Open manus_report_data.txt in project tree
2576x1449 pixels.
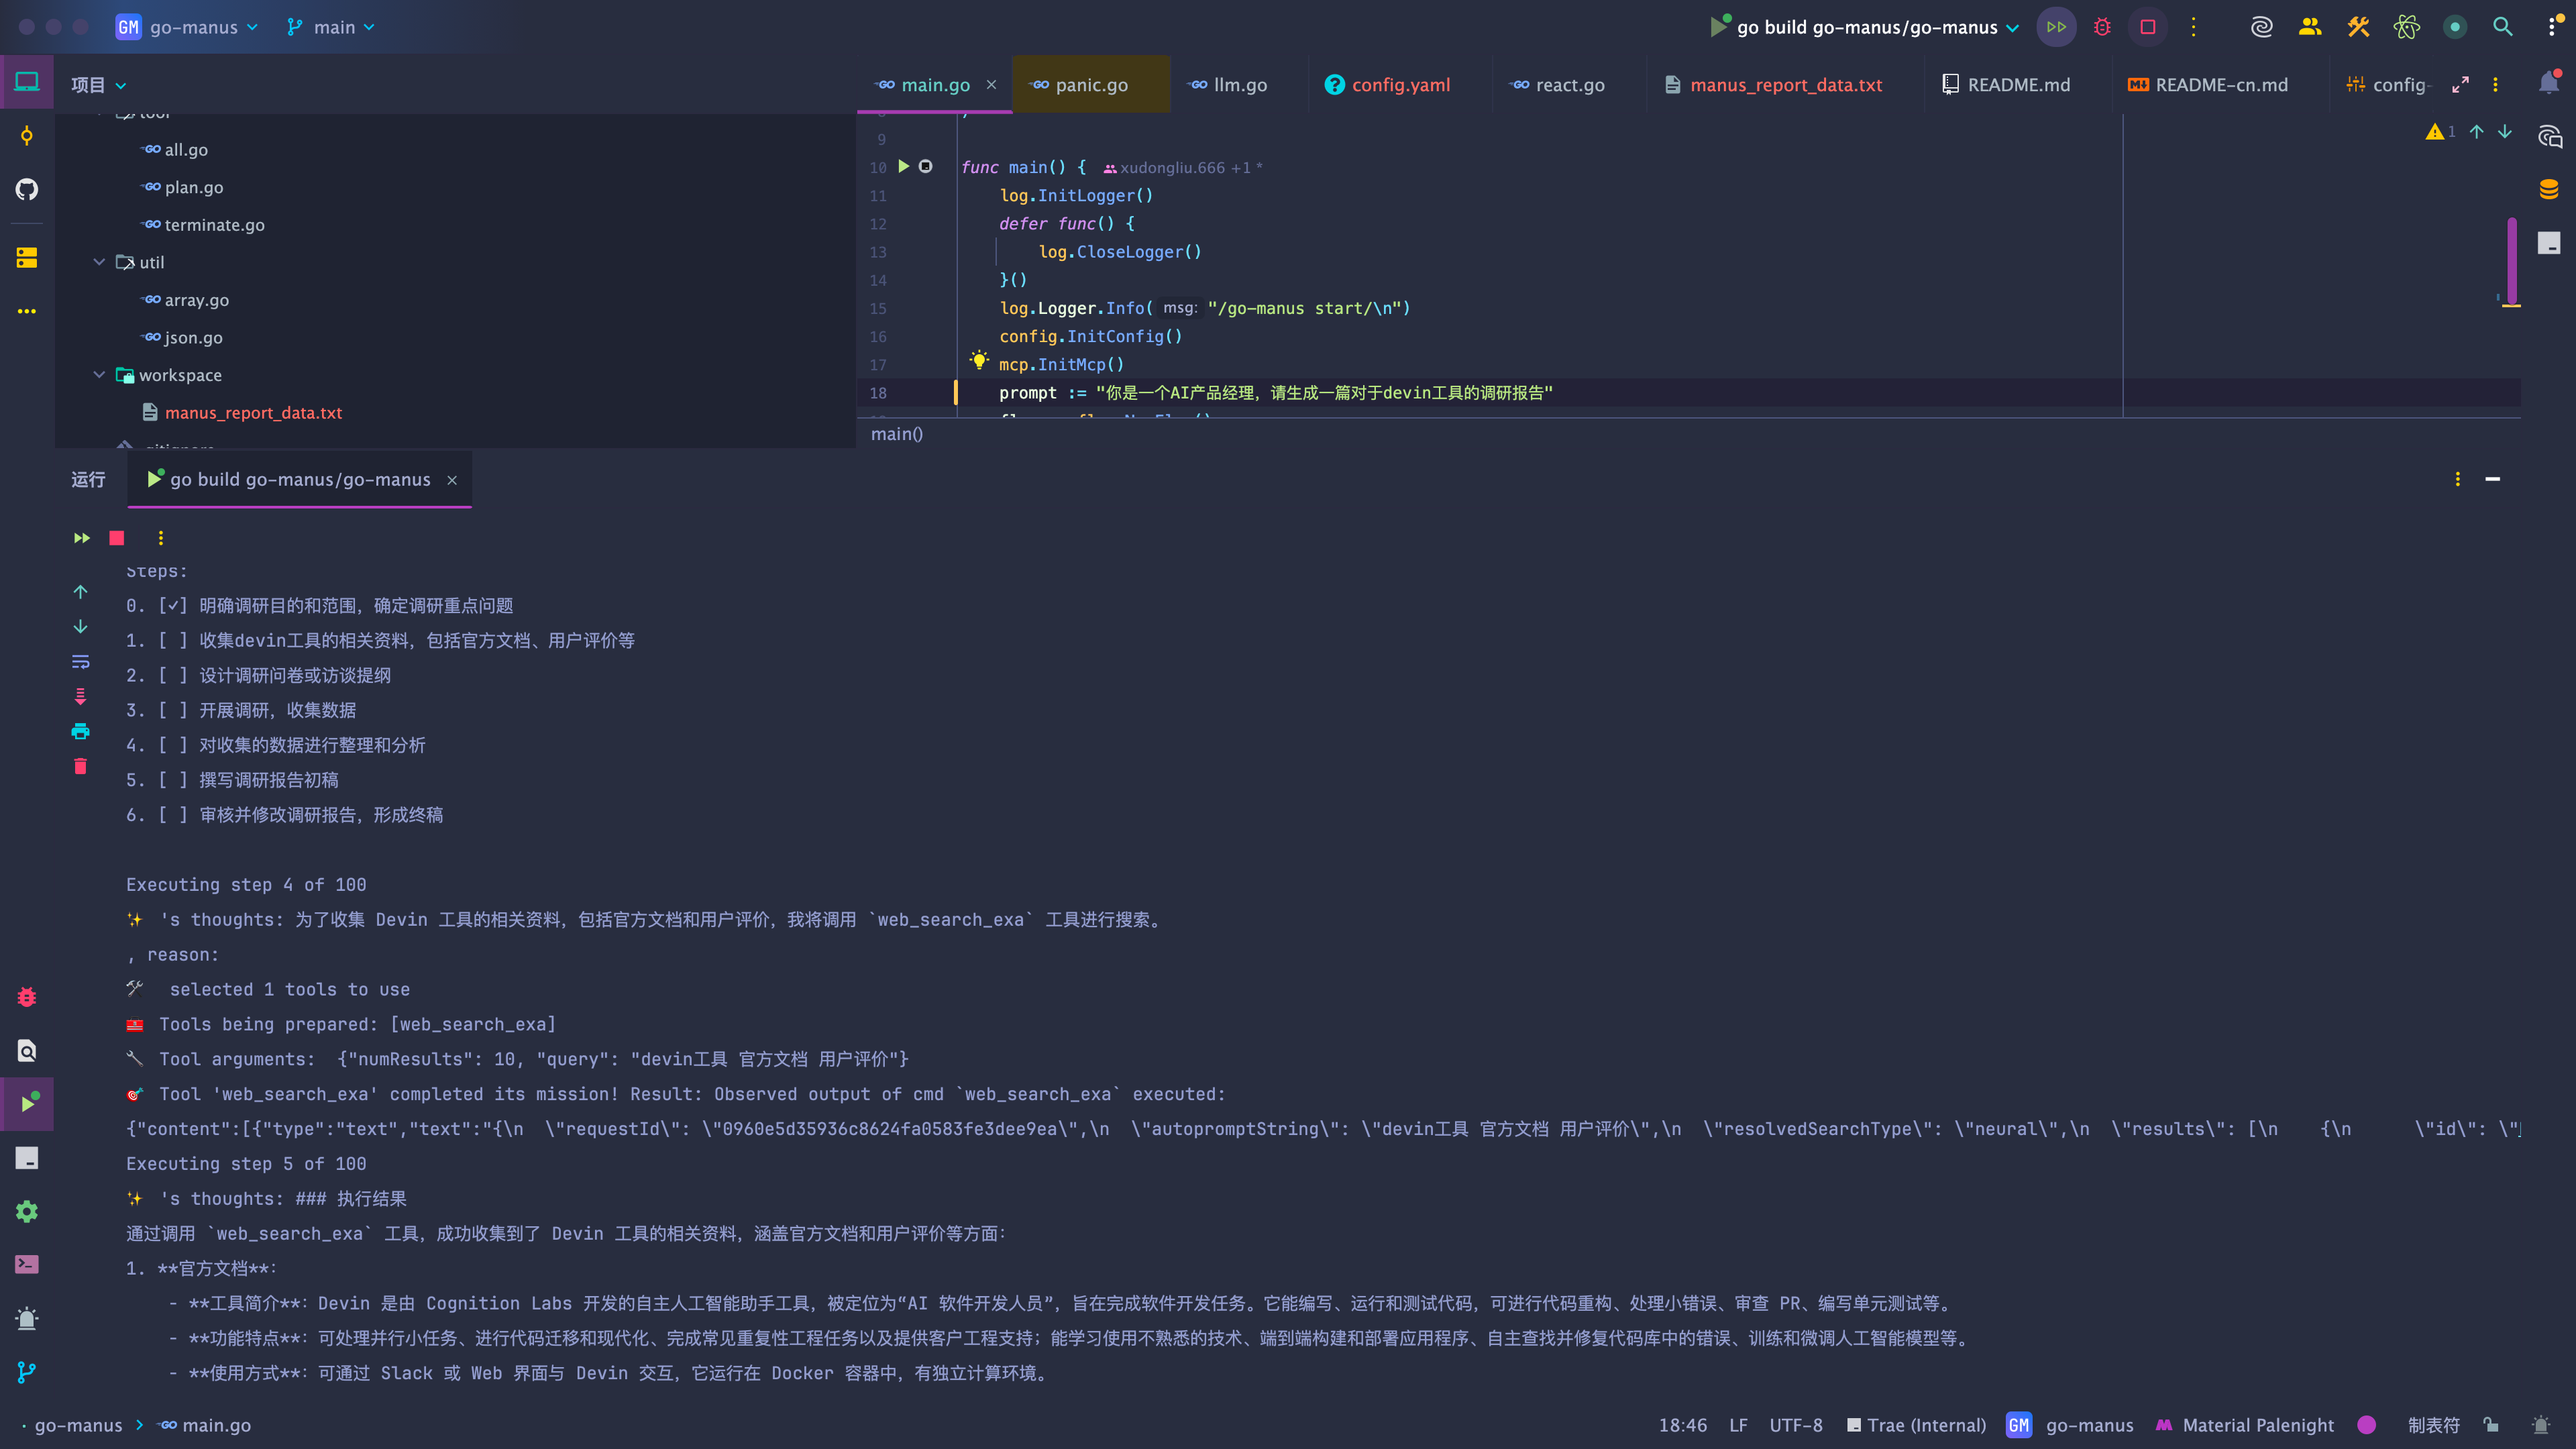click(x=253, y=413)
